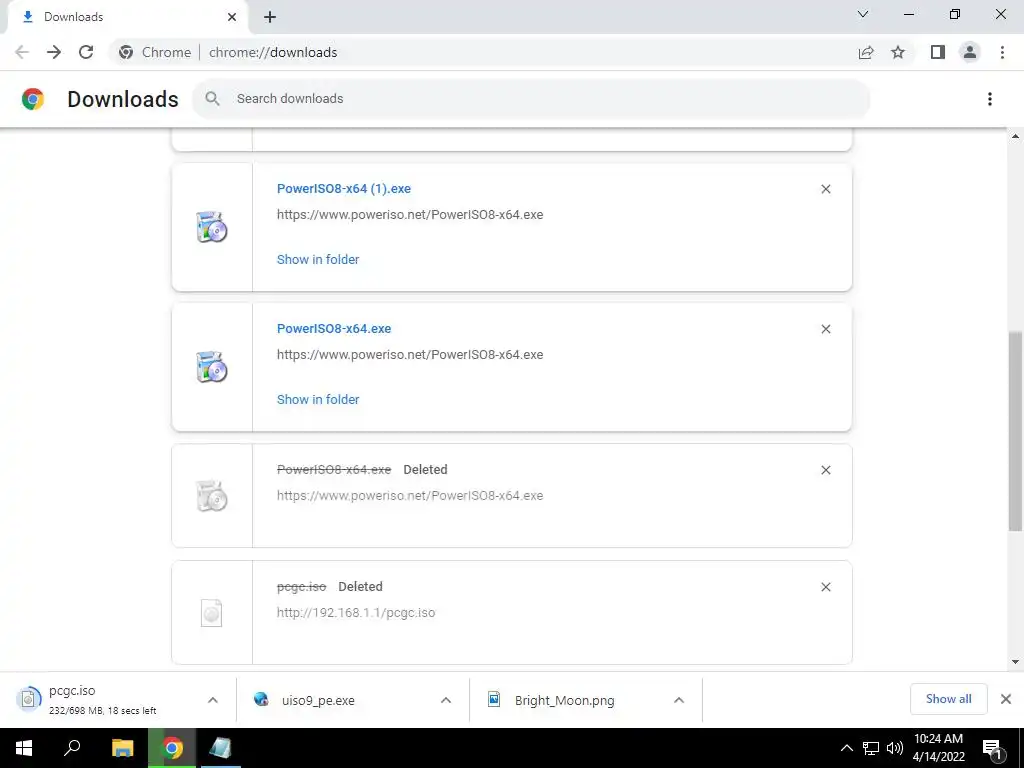Open the PowerISO8-x64 (1).exe file link
This screenshot has height=768, width=1024.
344,189
